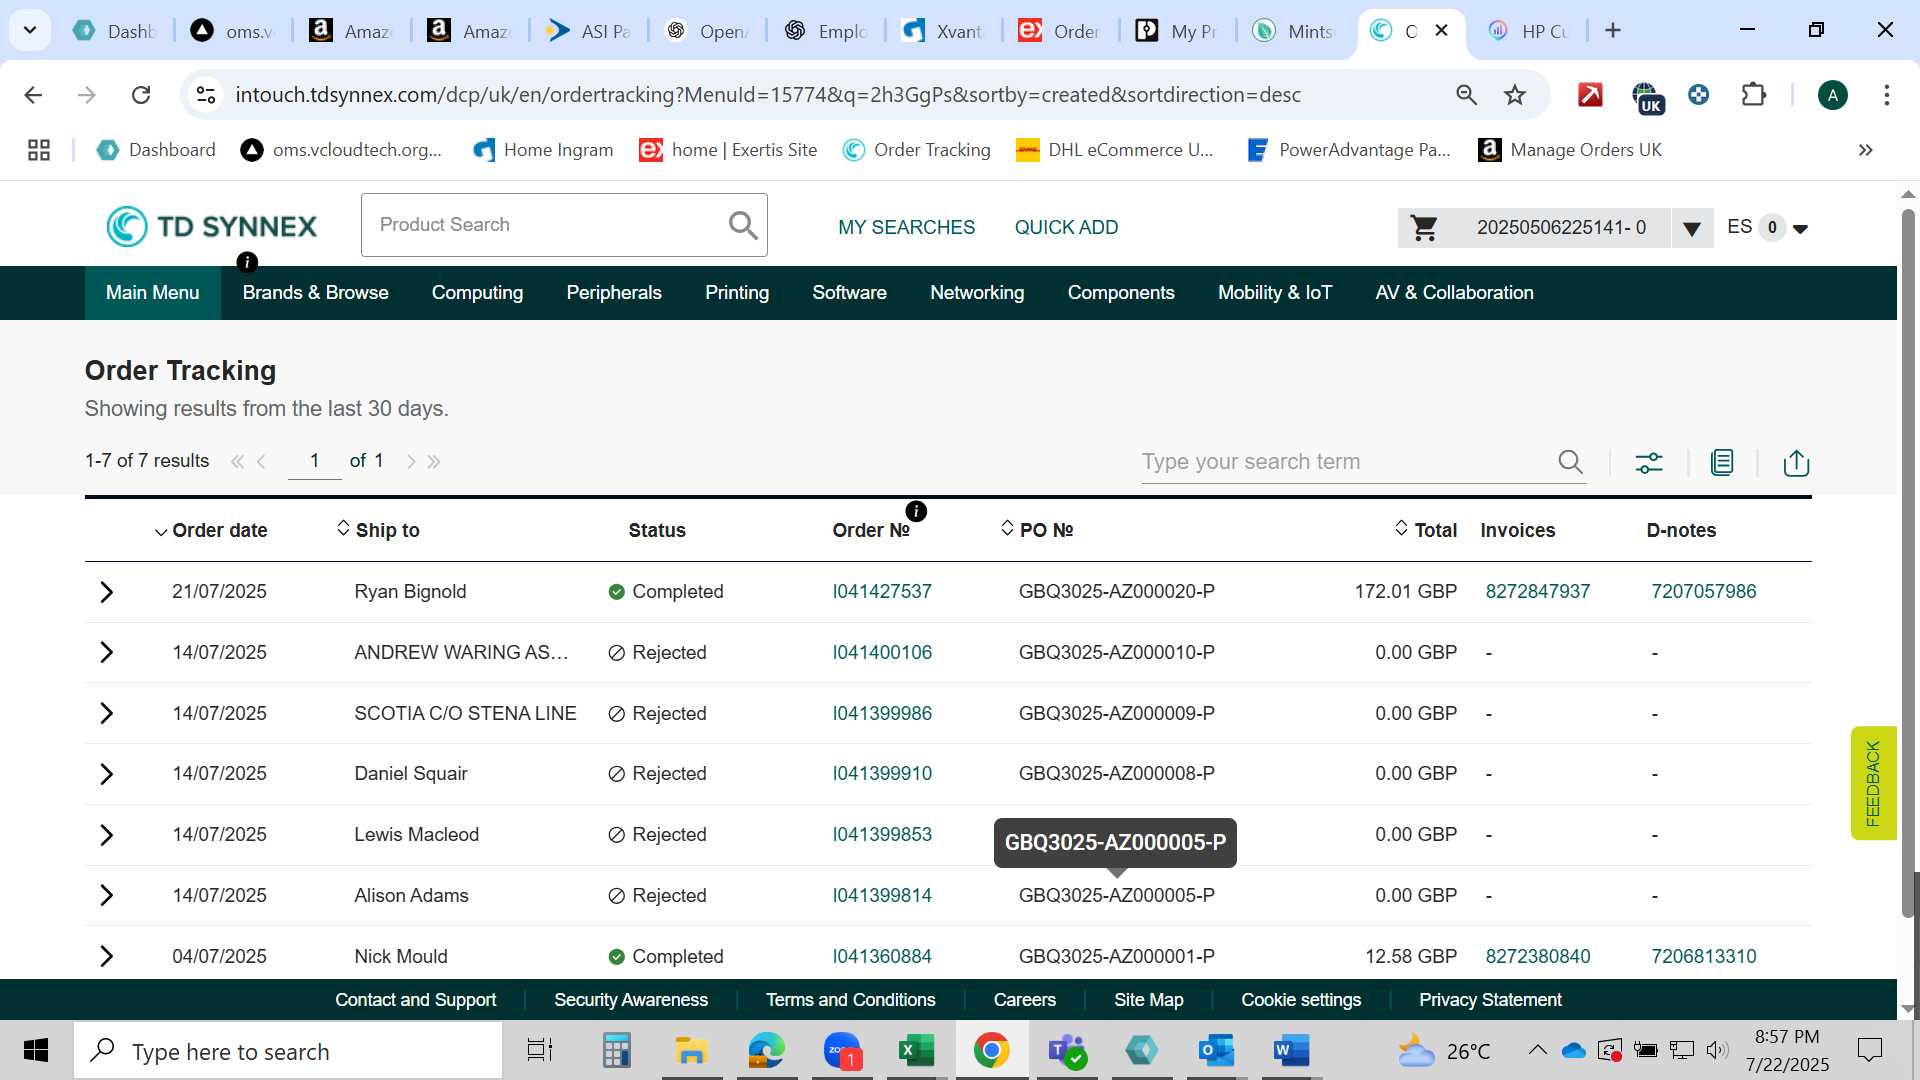Open the filter sliders icon
This screenshot has width=1920, height=1080.
pos(1649,462)
